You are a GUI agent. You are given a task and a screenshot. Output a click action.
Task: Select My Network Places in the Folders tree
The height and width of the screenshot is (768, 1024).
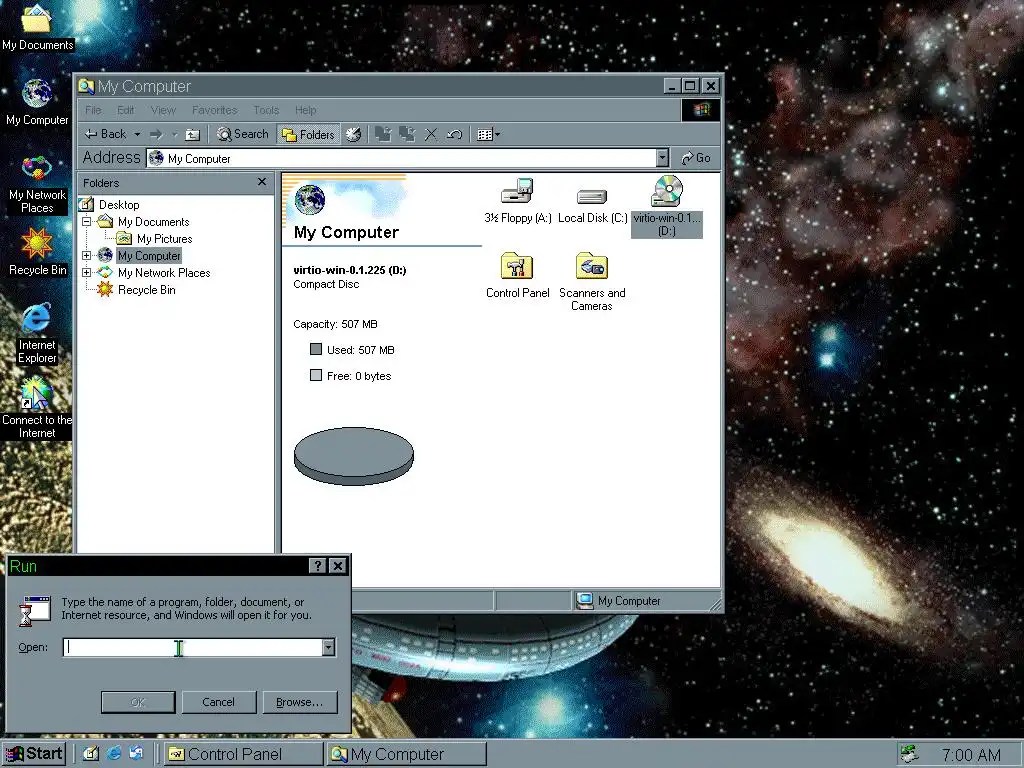point(164,273)
